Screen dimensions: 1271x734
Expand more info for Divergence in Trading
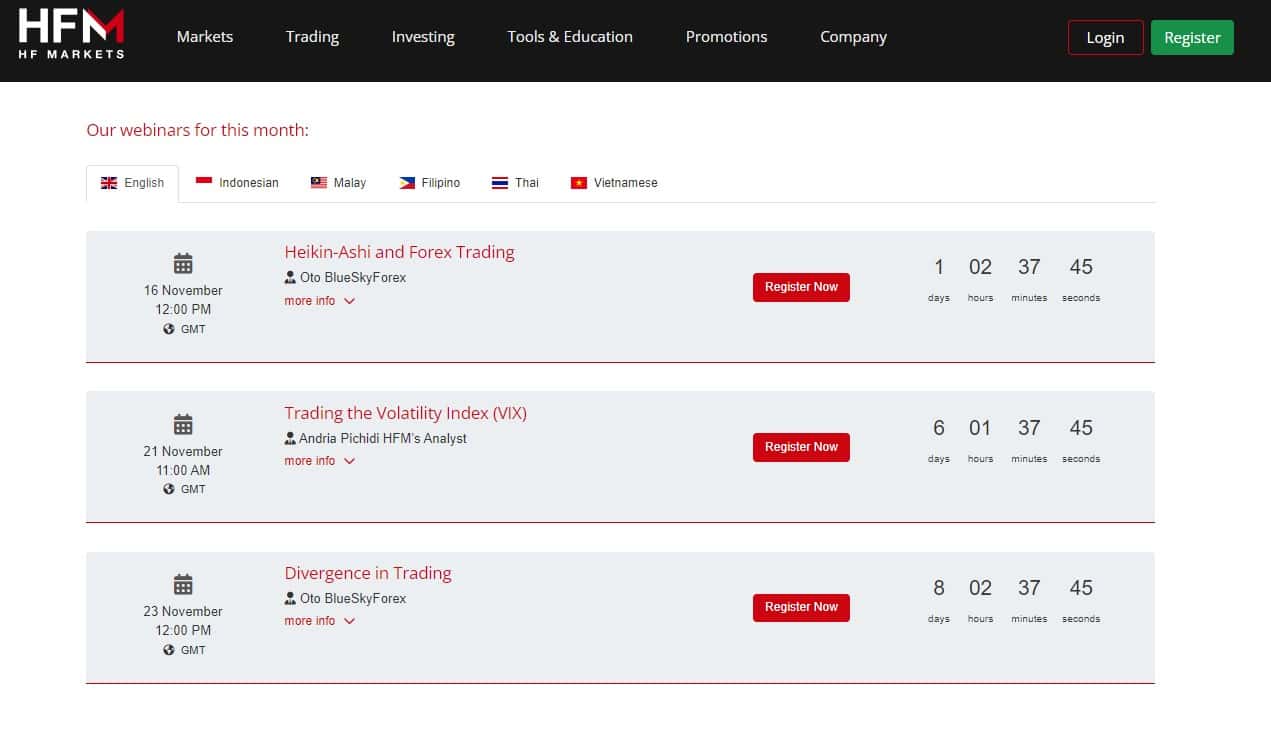(319, 621)
